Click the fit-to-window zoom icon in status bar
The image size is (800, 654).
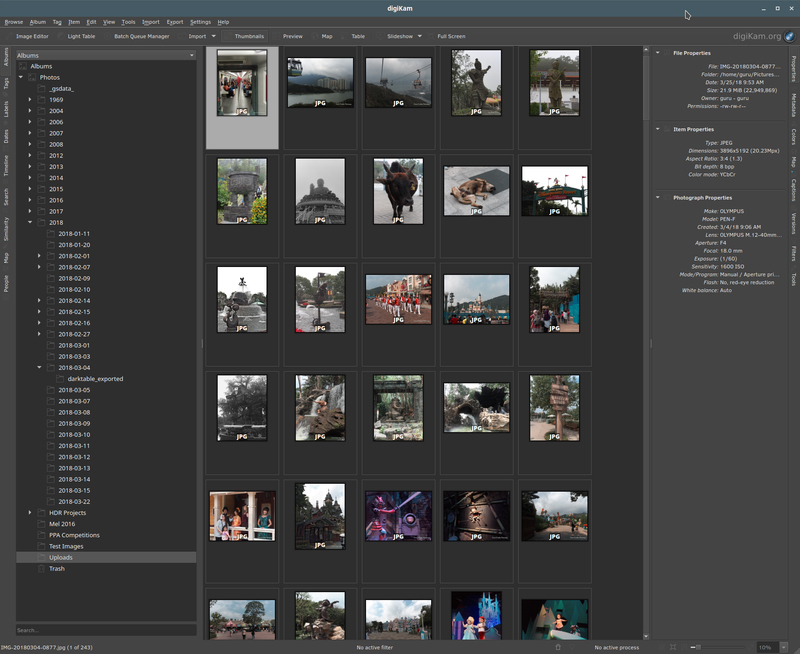coord(673,647)
